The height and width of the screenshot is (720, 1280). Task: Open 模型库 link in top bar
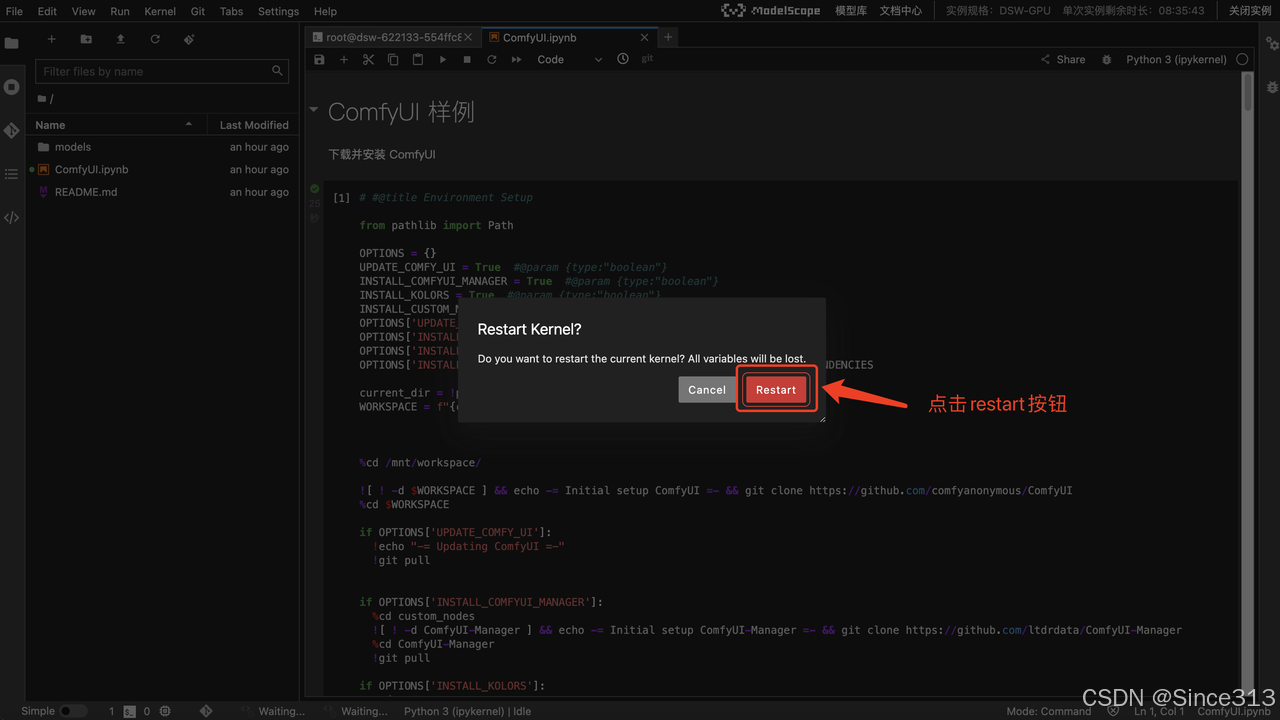851,10
